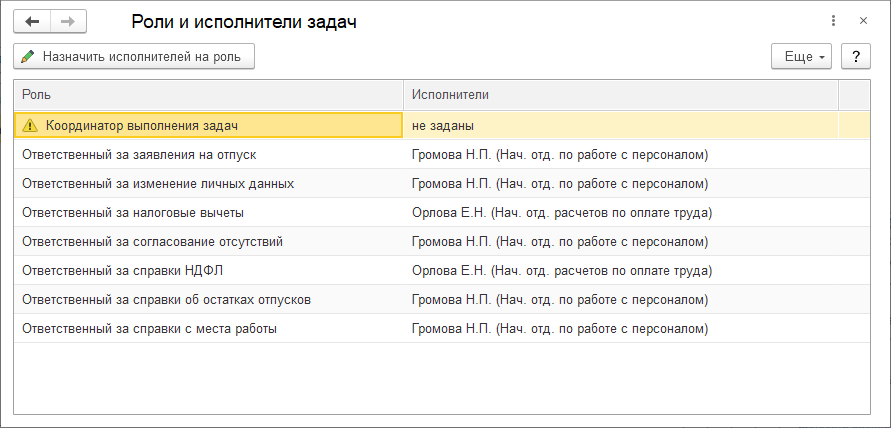Select Ответственный за согласование отсутствий role
Image resolution: width=891 pixels, height=428 pixels.
click(x=152, y=241)
